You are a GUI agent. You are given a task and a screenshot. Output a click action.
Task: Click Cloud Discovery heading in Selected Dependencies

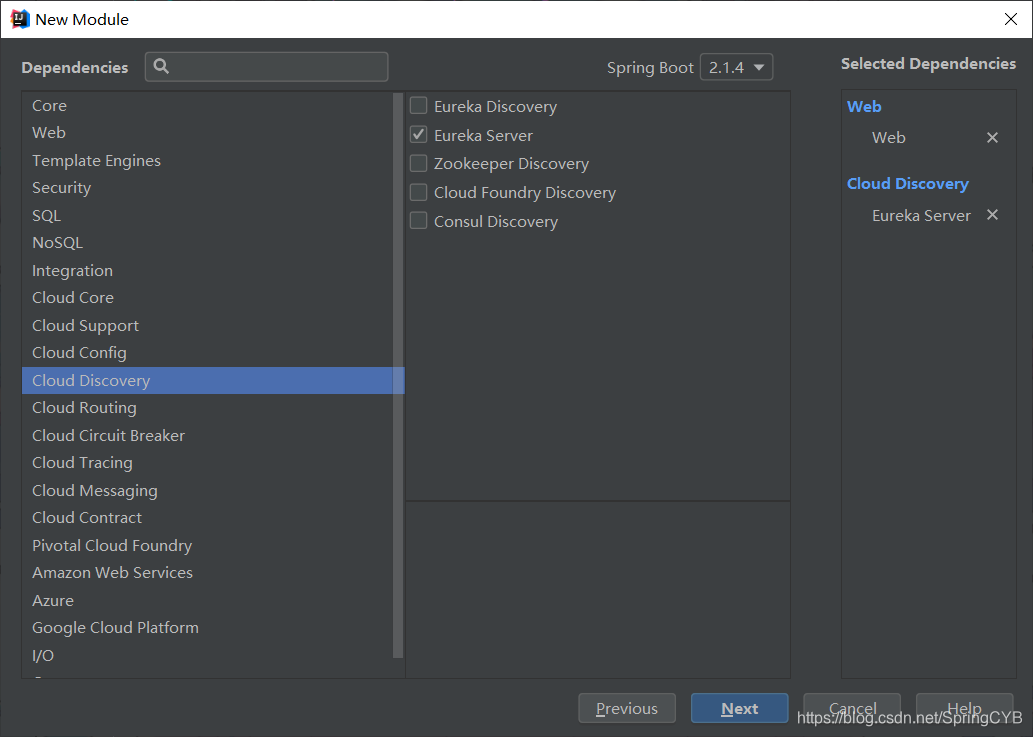point(907,184)
